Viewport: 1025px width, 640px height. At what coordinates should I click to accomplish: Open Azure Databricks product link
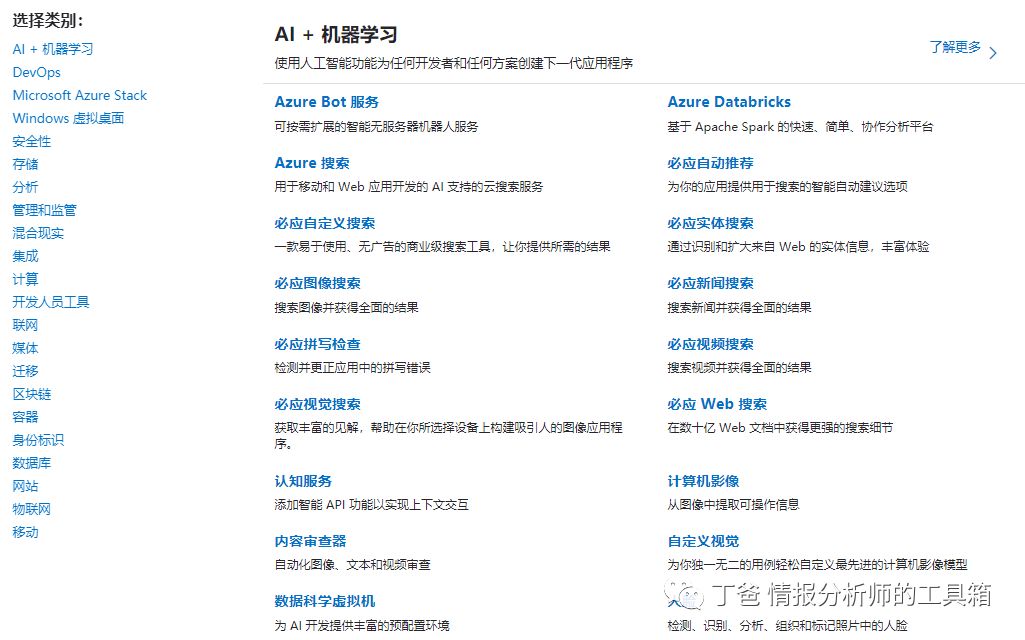(x=729, y=102)
